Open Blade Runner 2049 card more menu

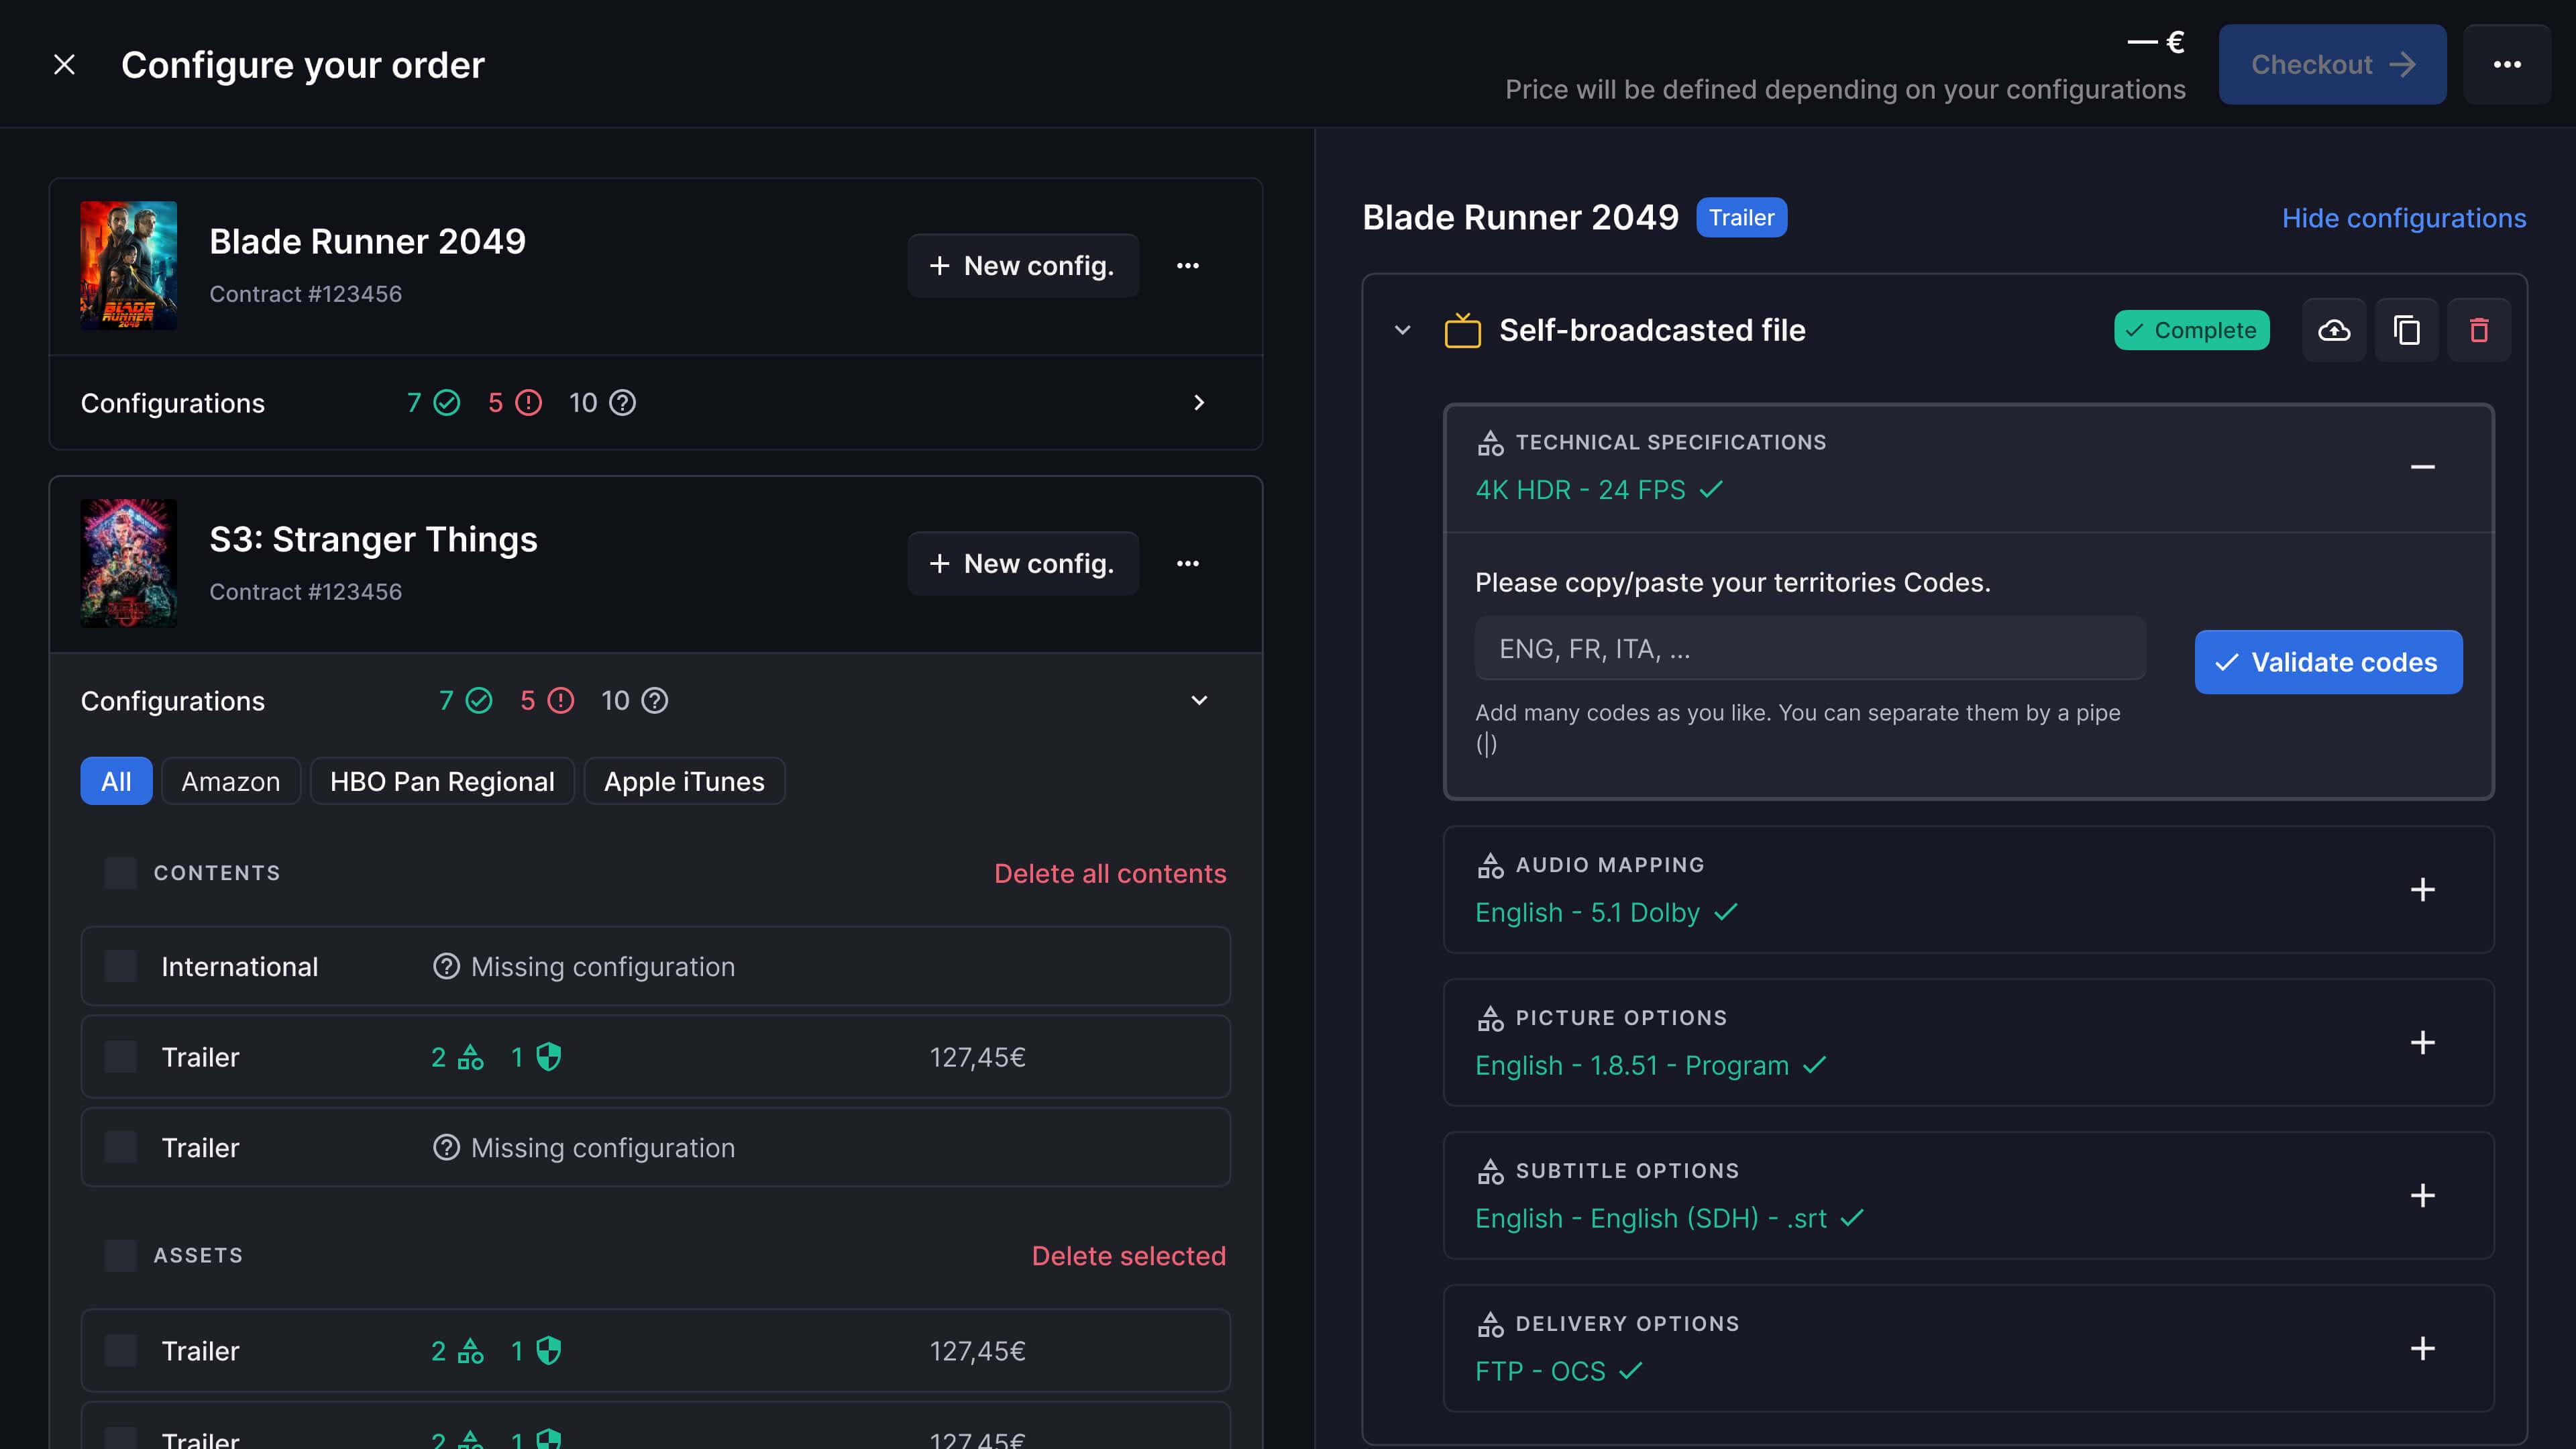1187,266
